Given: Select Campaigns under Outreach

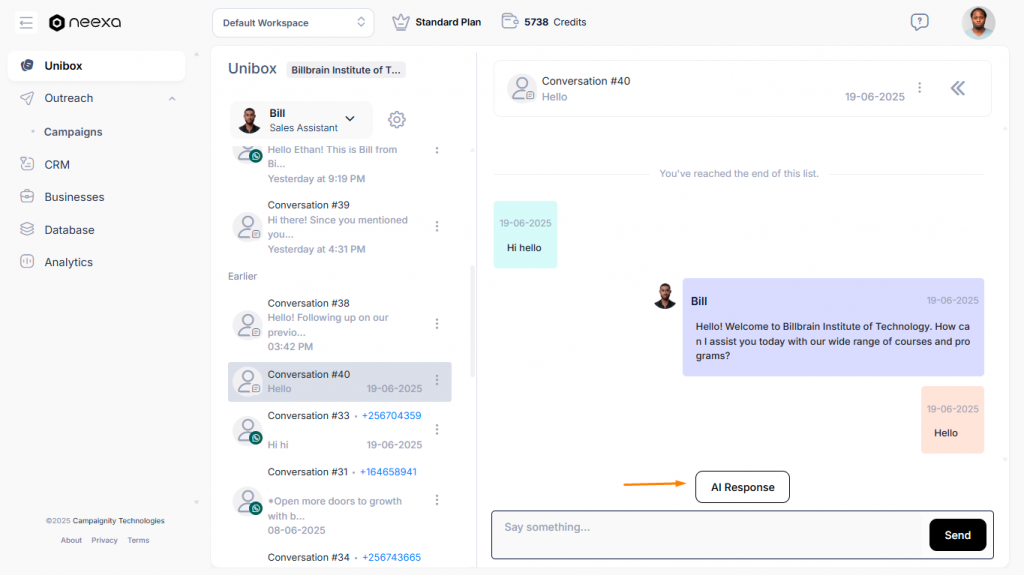Looking at the screenshot, I should pyautogui.click(x=73, y=132).
